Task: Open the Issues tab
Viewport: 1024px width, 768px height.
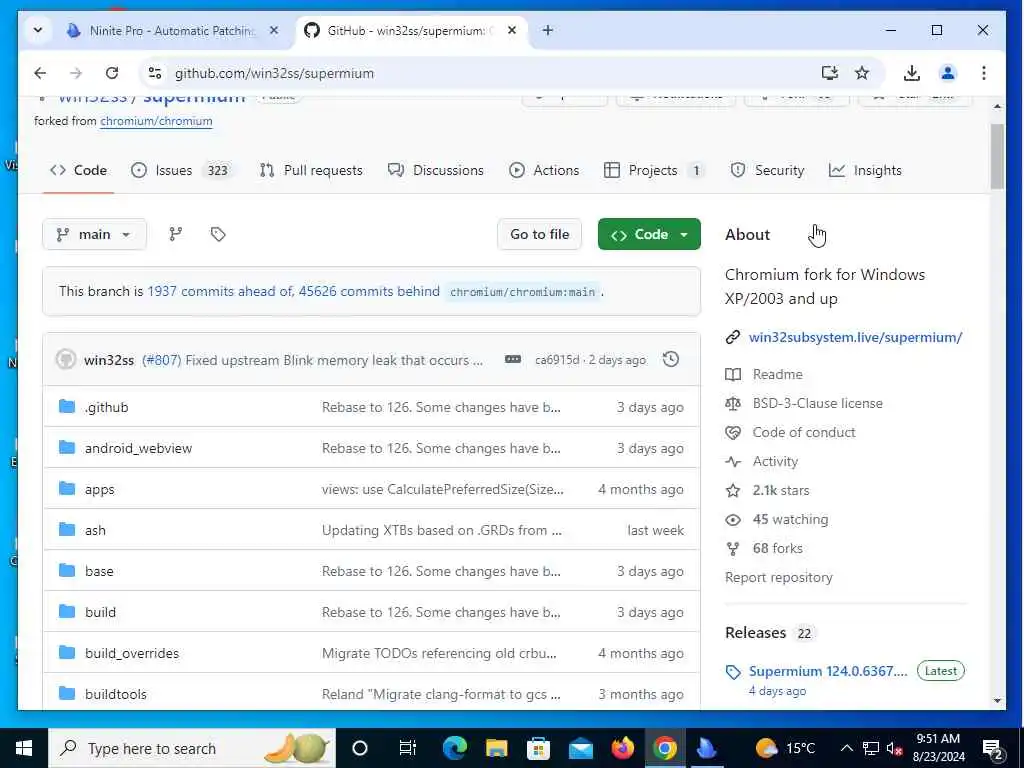Action: [x=182, y=170]
